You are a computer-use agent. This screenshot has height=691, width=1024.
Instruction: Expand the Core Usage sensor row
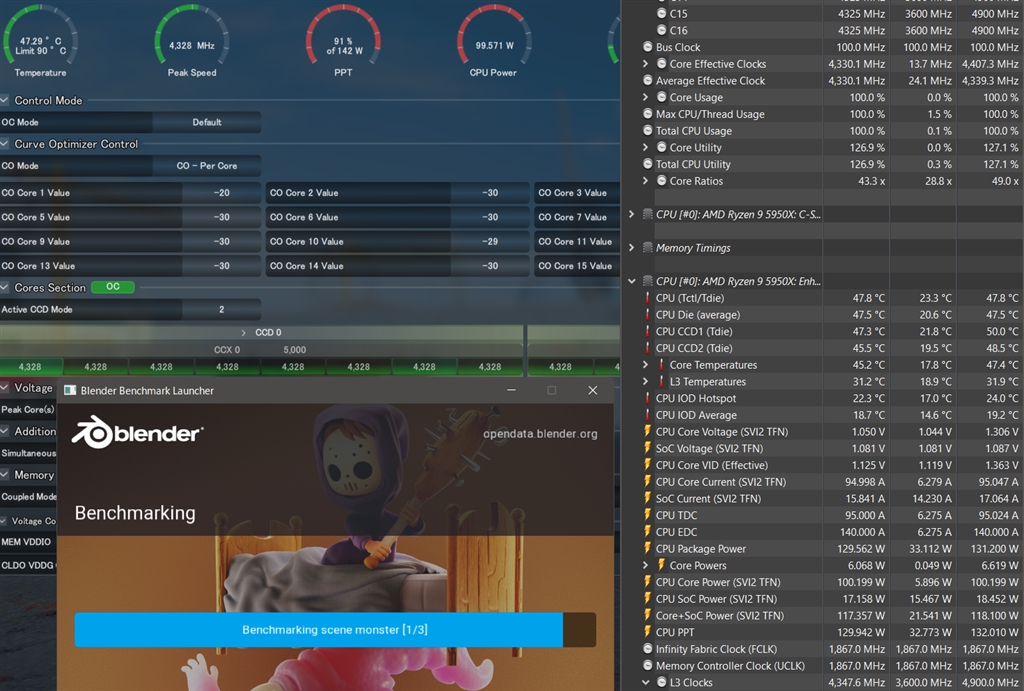click(x=645, y=97)
